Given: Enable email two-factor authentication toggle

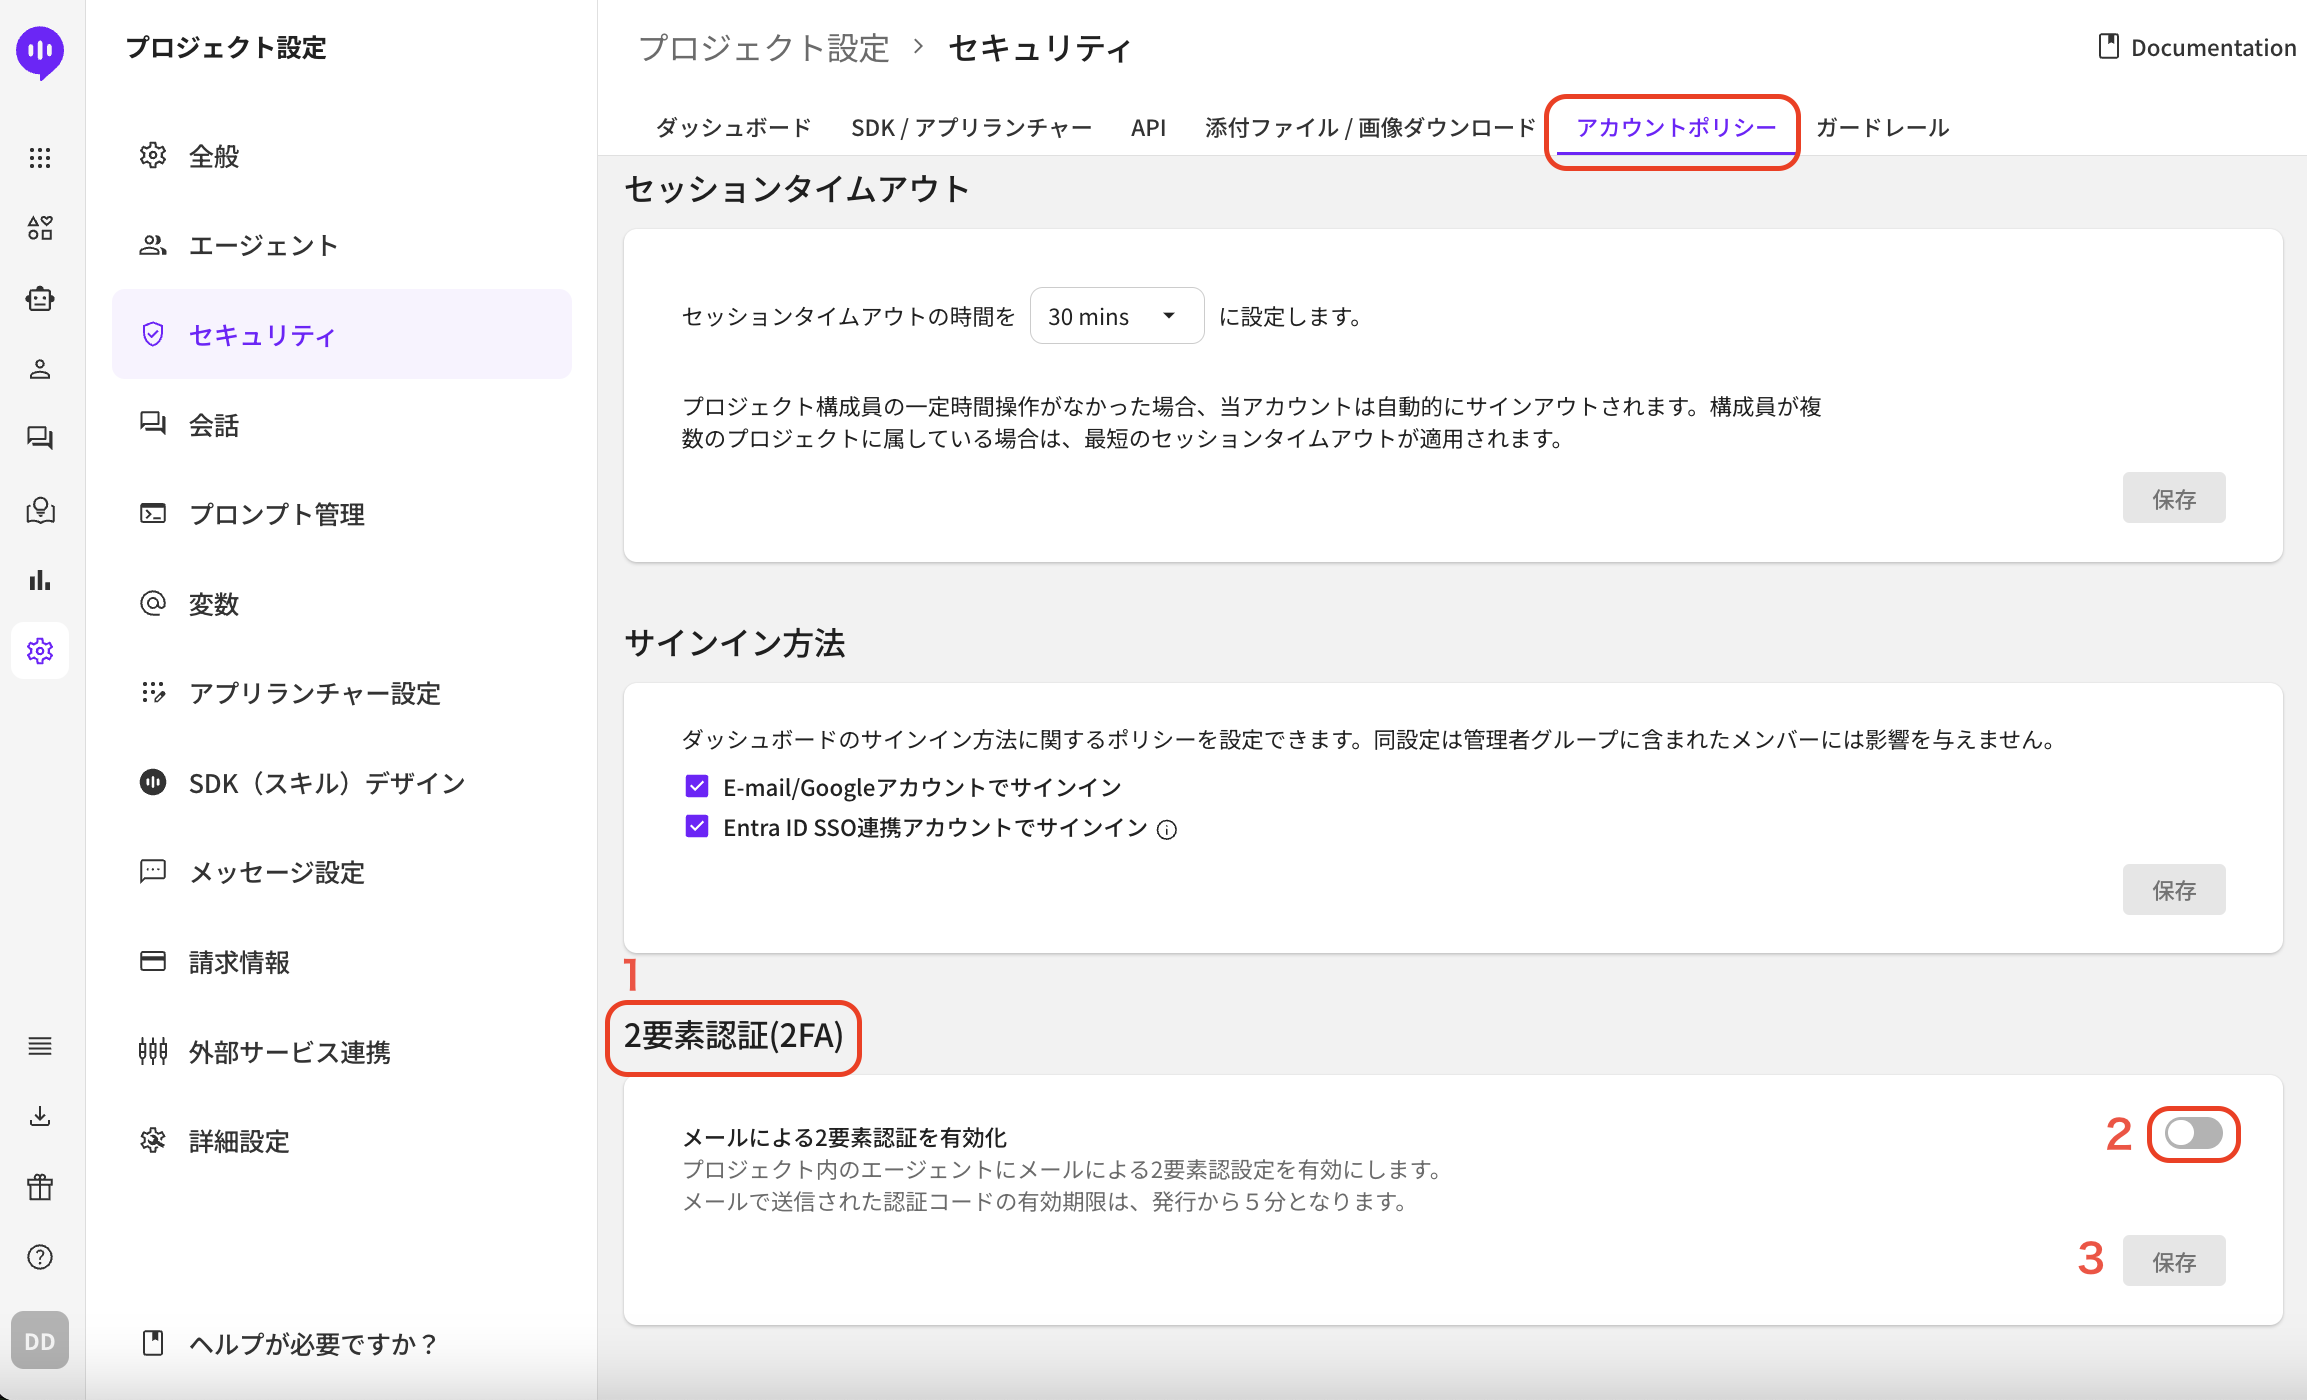Looking at the screenshot, I should point(2193,1133).
